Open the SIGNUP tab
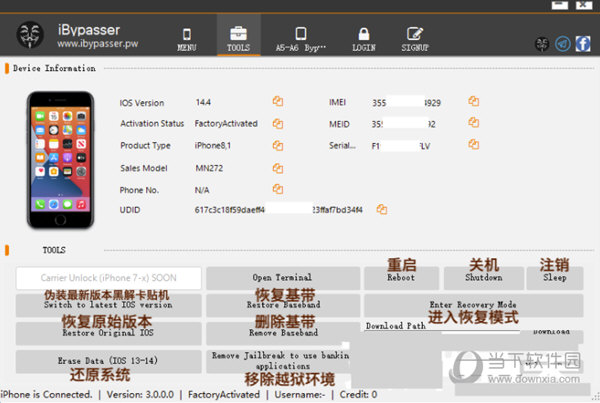Screen dimensions: 600x403 click(415, 39)
